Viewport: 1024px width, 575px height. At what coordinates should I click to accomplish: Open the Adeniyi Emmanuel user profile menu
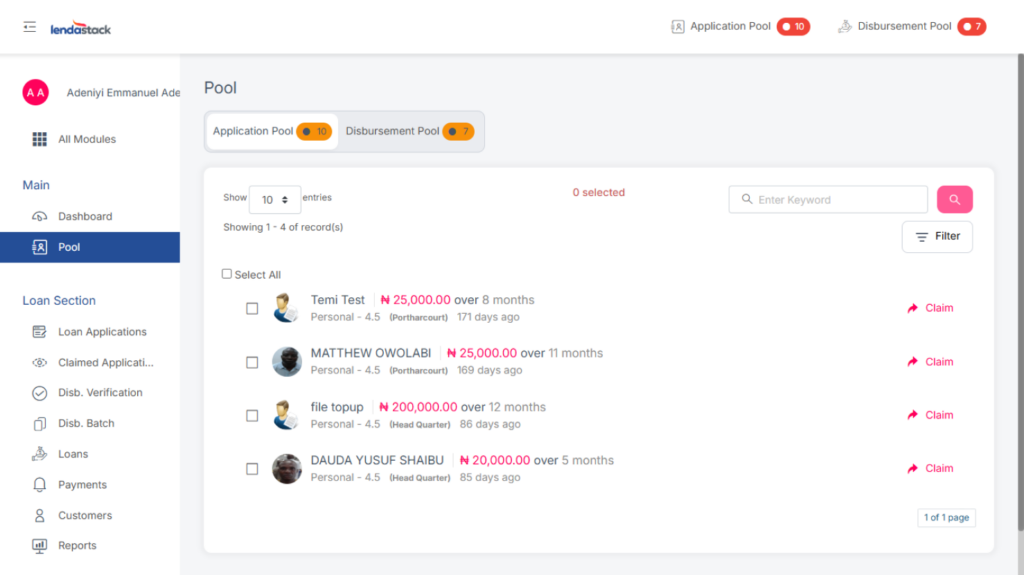pyautogui.click(x=100, y=93)
